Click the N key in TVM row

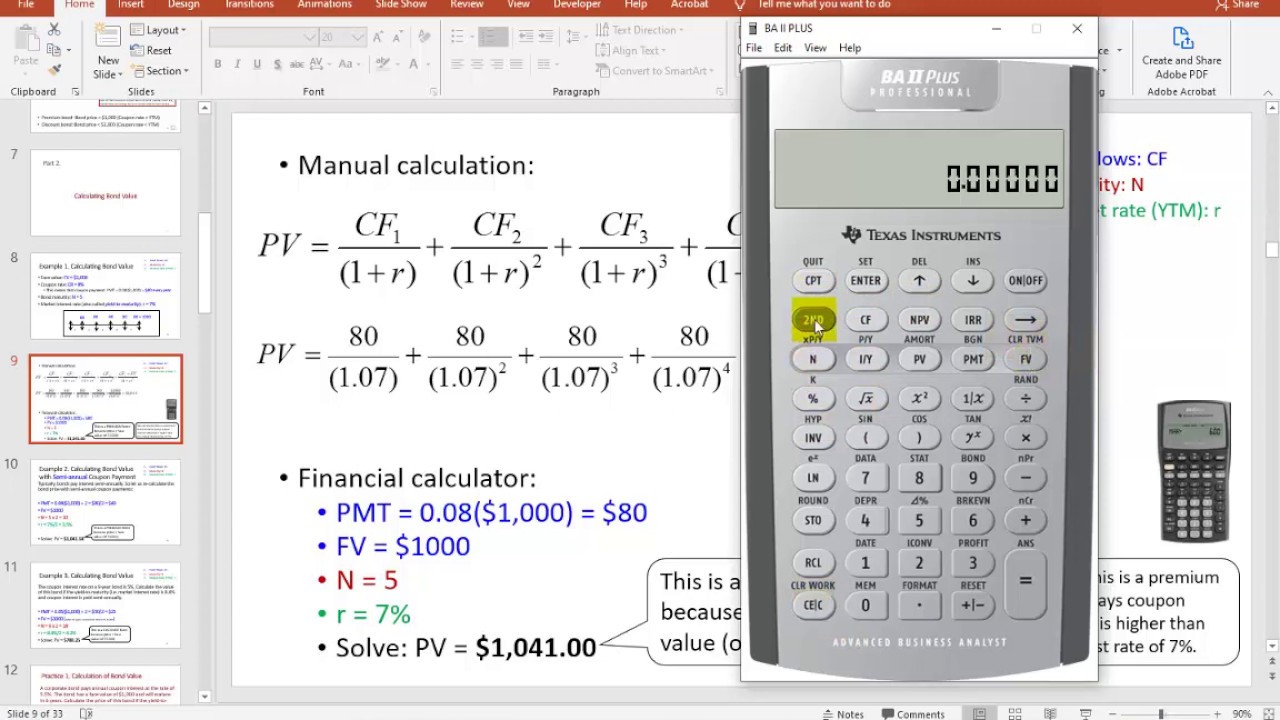(813, 359)
